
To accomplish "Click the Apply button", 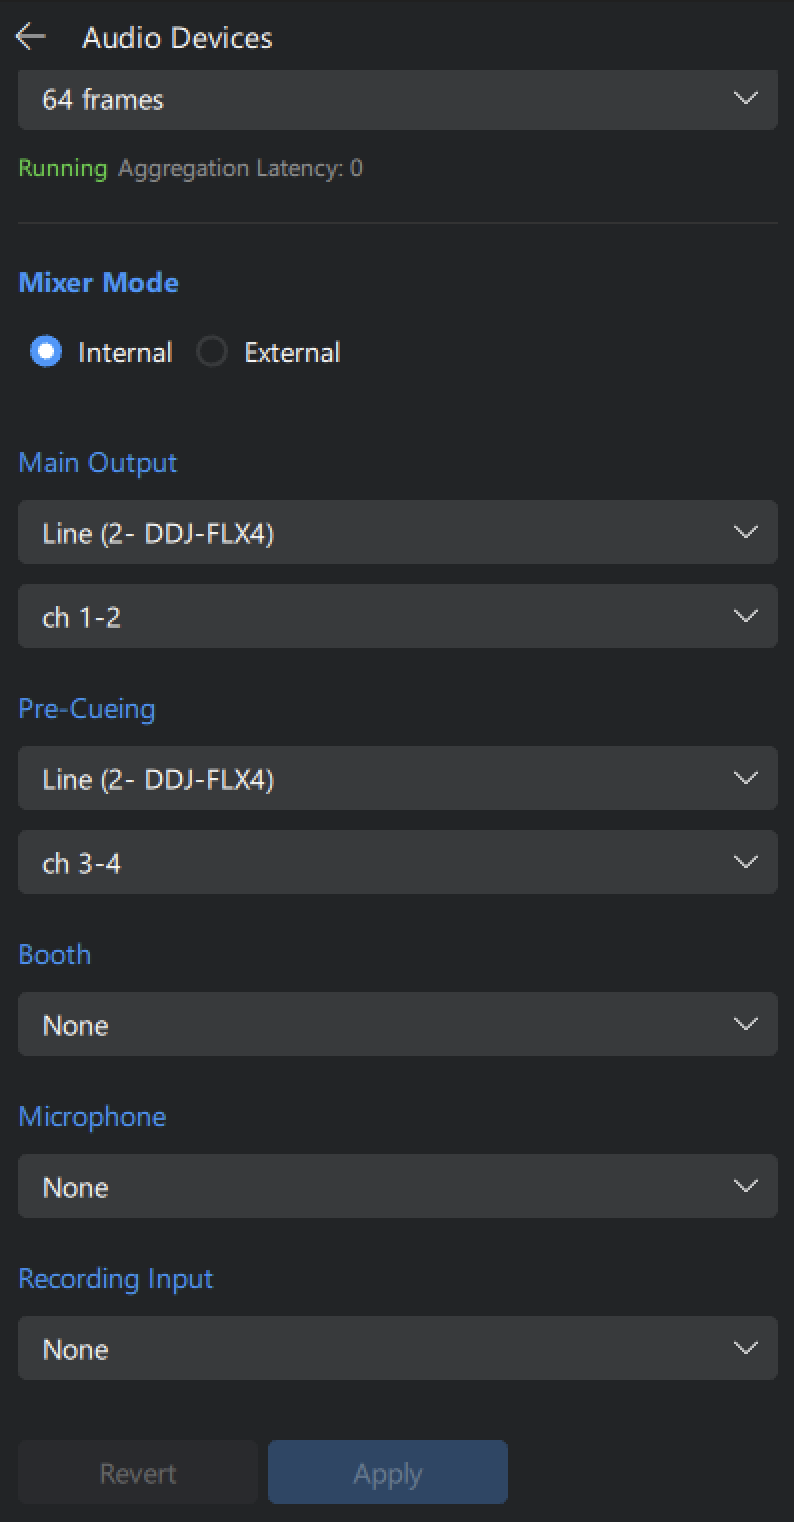I will (387, 1472).
